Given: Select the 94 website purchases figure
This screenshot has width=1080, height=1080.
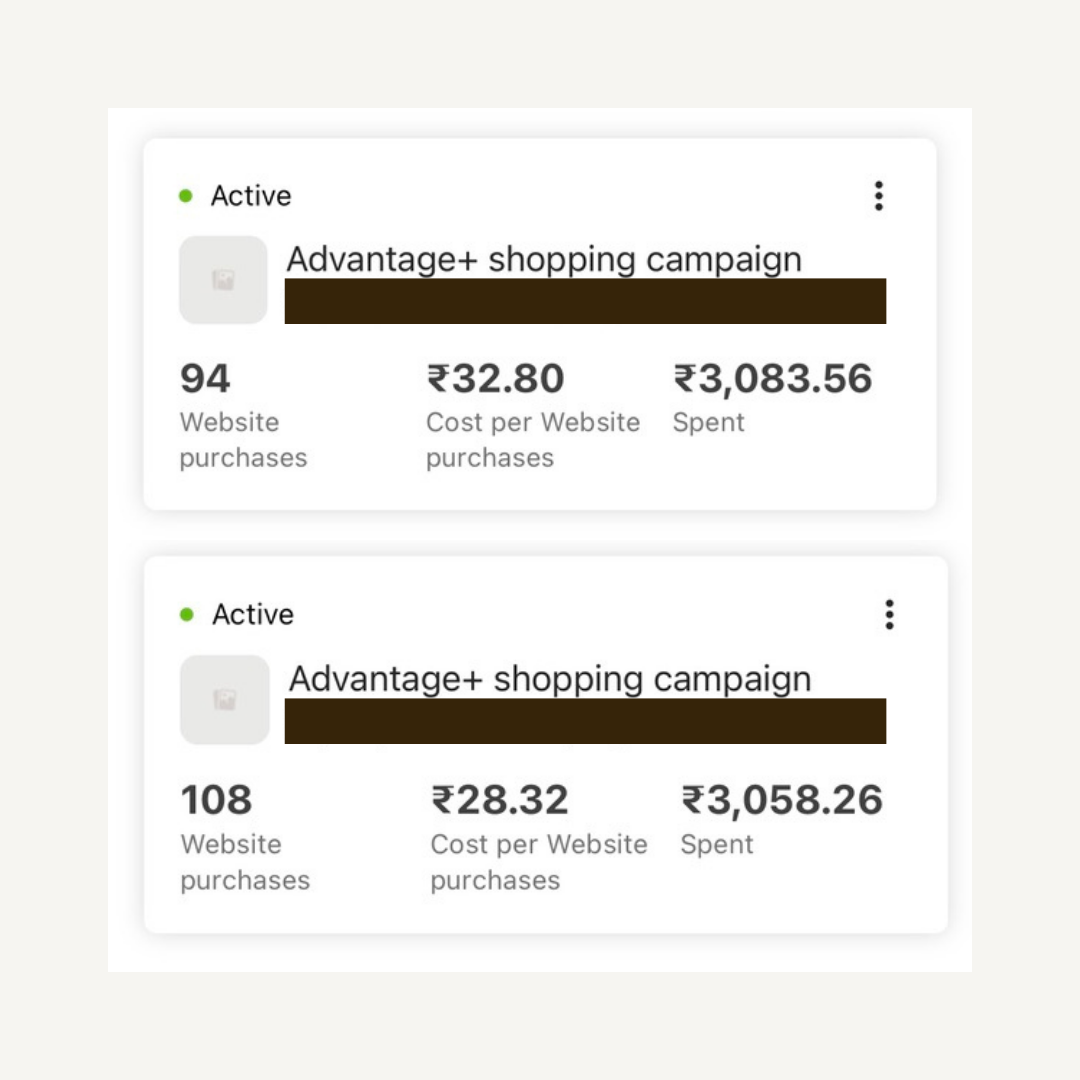Looking at the screenshot, I should point(205,379).
